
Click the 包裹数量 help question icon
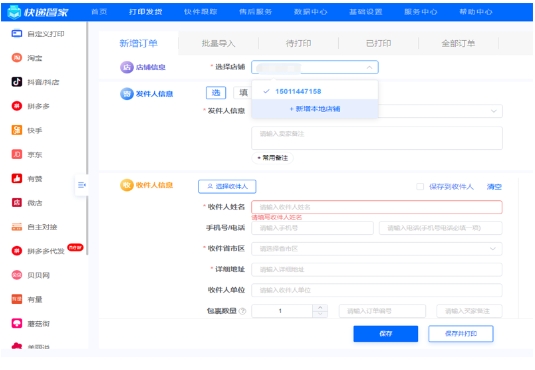242,311
